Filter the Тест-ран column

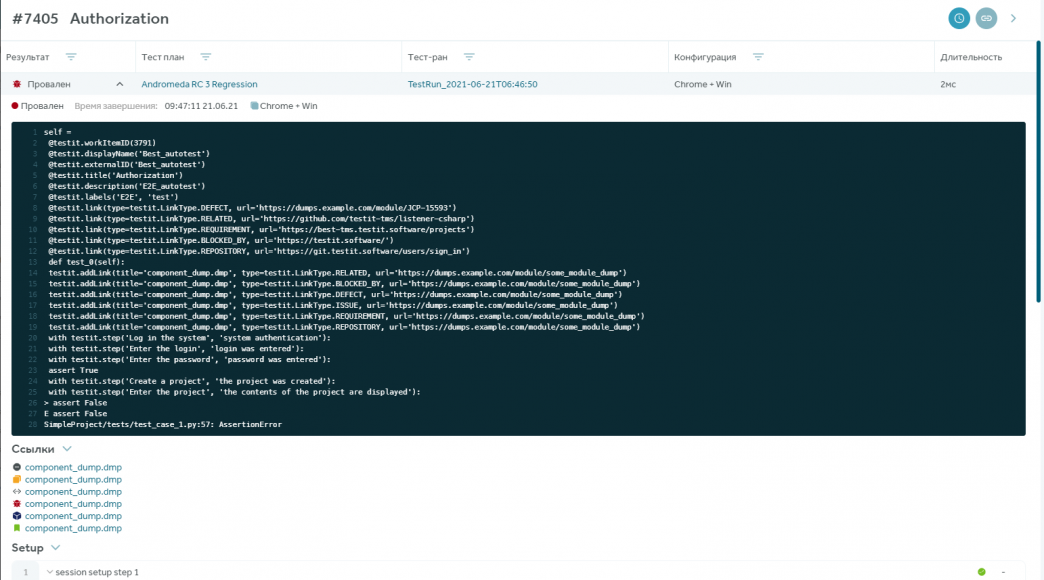point(469,57)
